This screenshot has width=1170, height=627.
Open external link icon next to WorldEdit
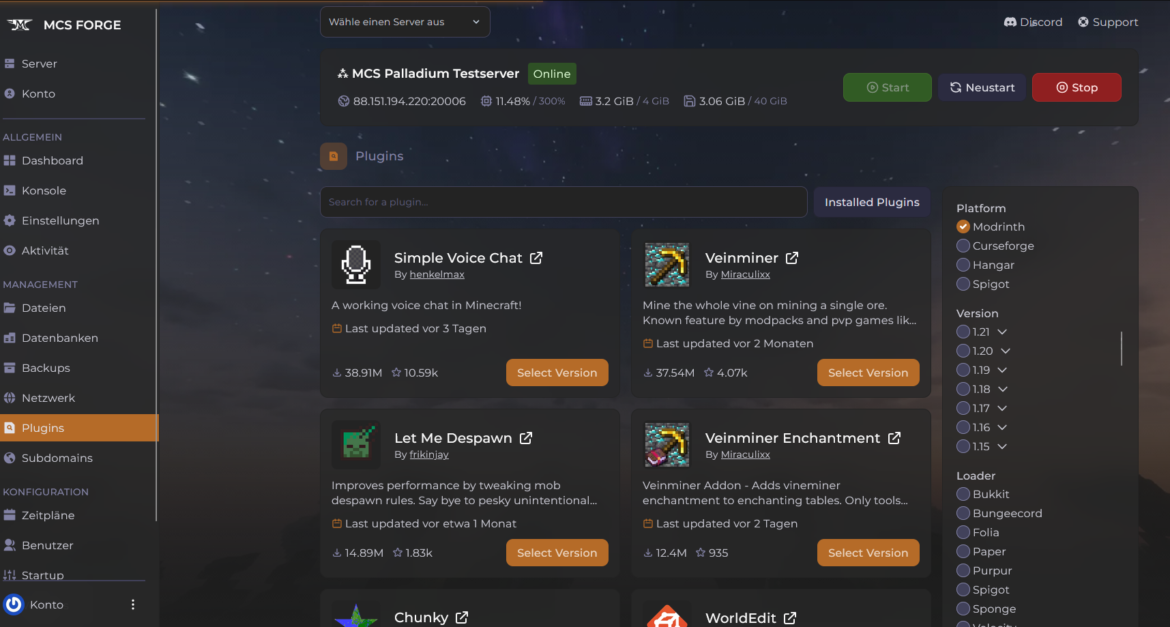click(790, 617)
